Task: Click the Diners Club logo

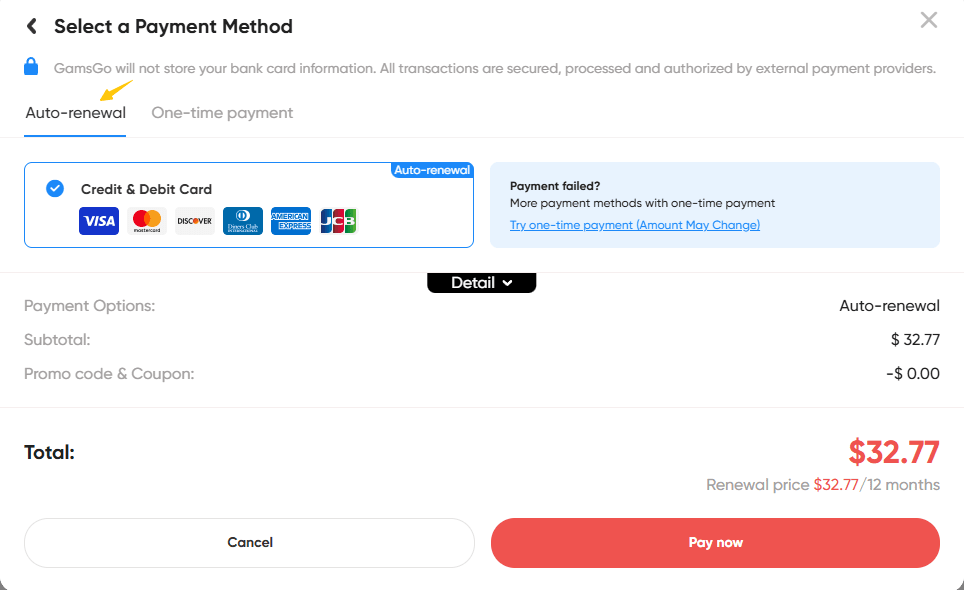Action: click(243, 221)
